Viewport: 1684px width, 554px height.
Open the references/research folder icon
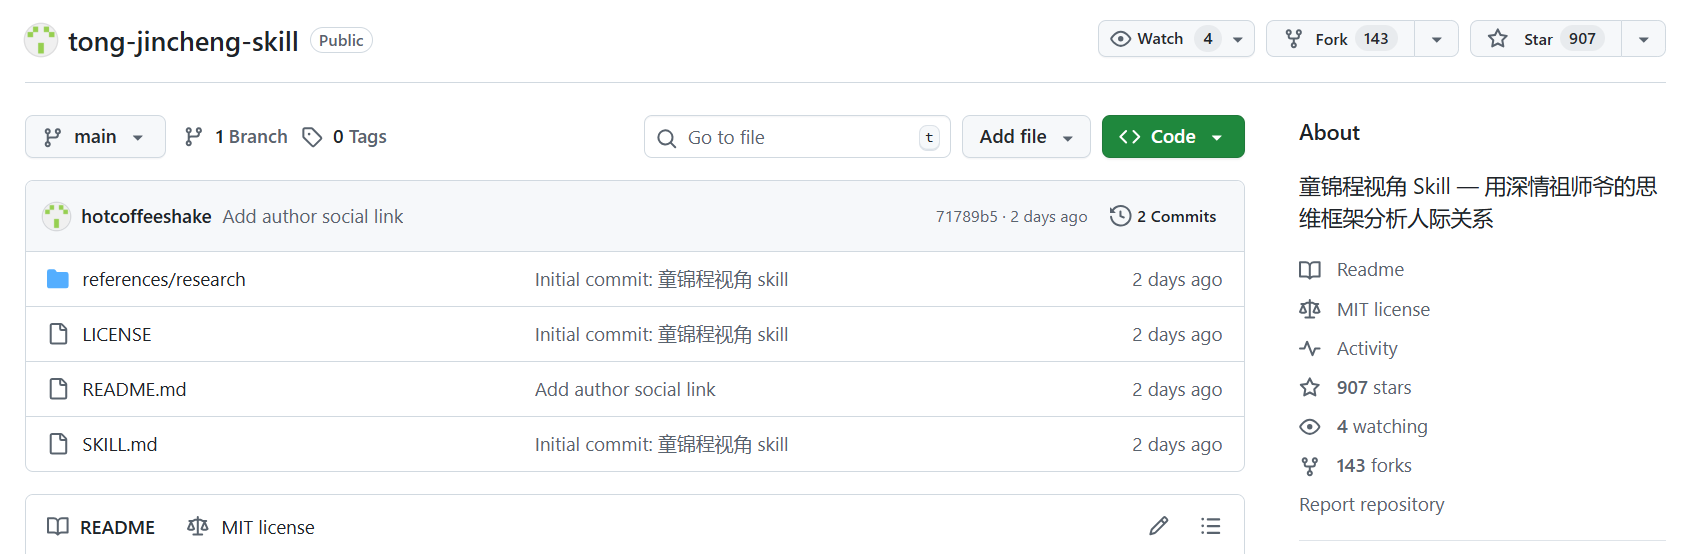[x=58, y=279]
